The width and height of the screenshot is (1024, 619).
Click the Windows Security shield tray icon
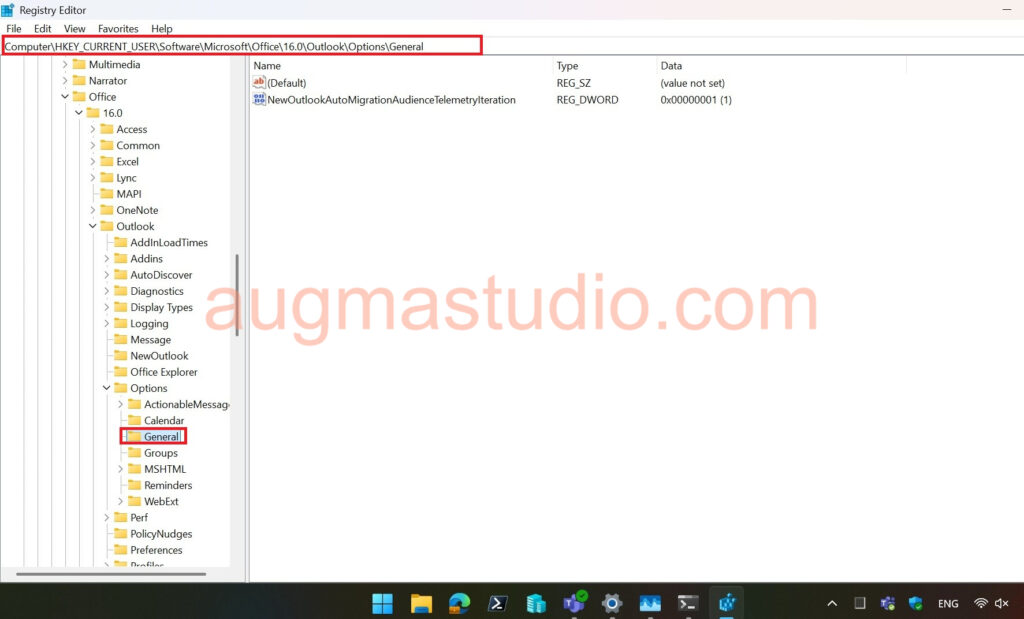pos(915,603)
